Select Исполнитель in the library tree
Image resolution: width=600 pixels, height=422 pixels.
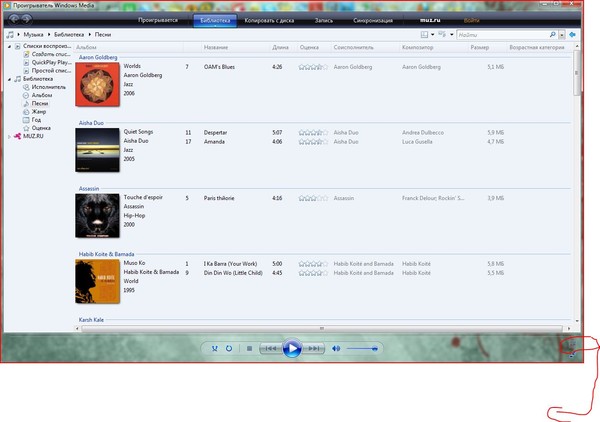click(x=49, y=87)
